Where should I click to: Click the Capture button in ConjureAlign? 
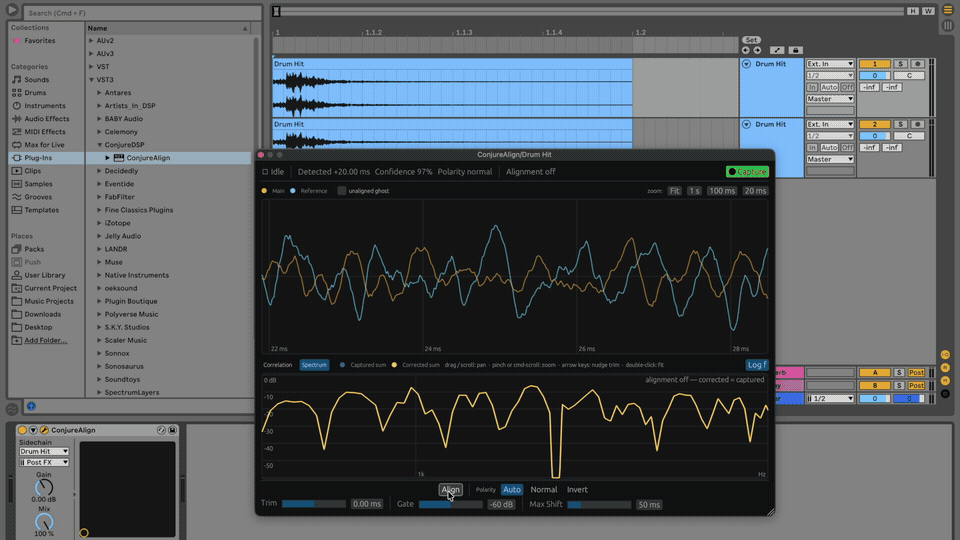click(x=747, y=172)
